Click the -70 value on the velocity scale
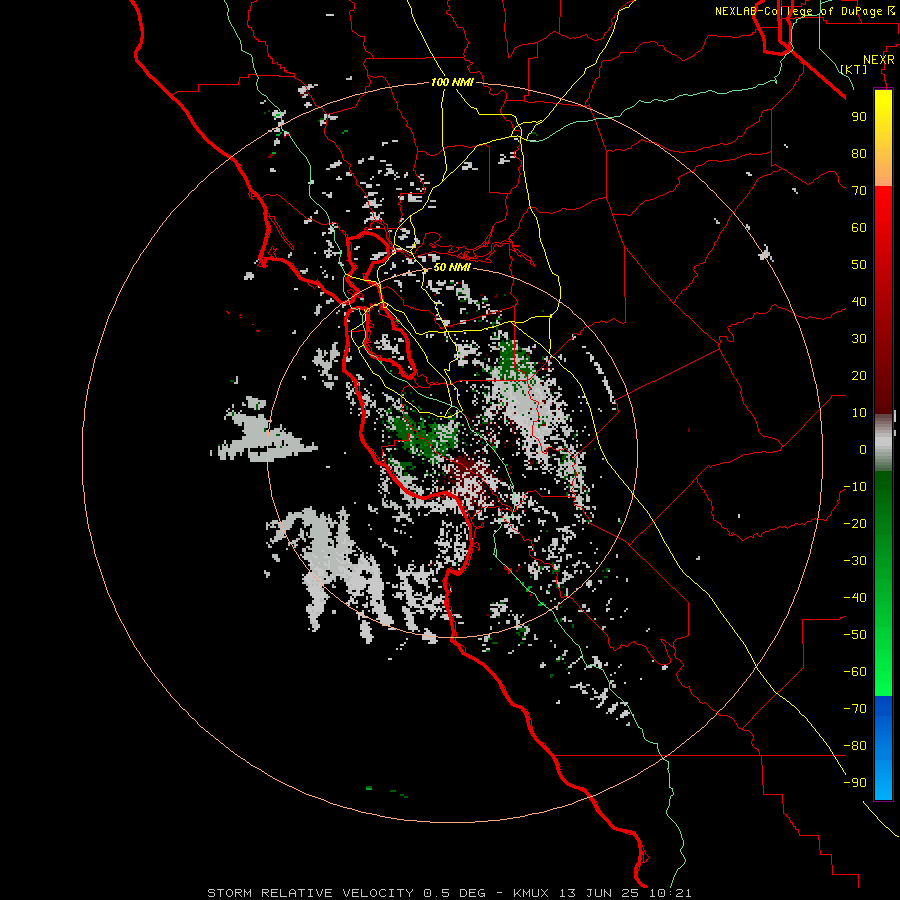The height and width of the screenshot is (900, 900). pos(855,708)
